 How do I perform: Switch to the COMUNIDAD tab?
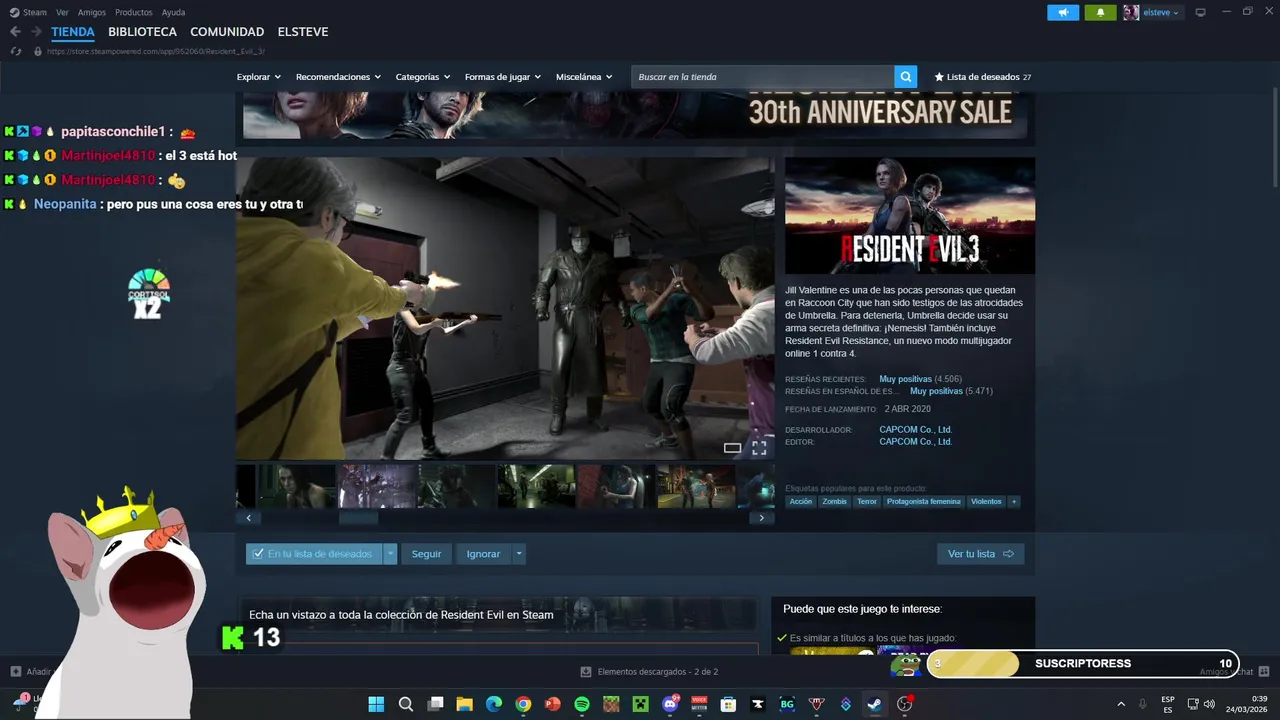[x=227, y=32]
